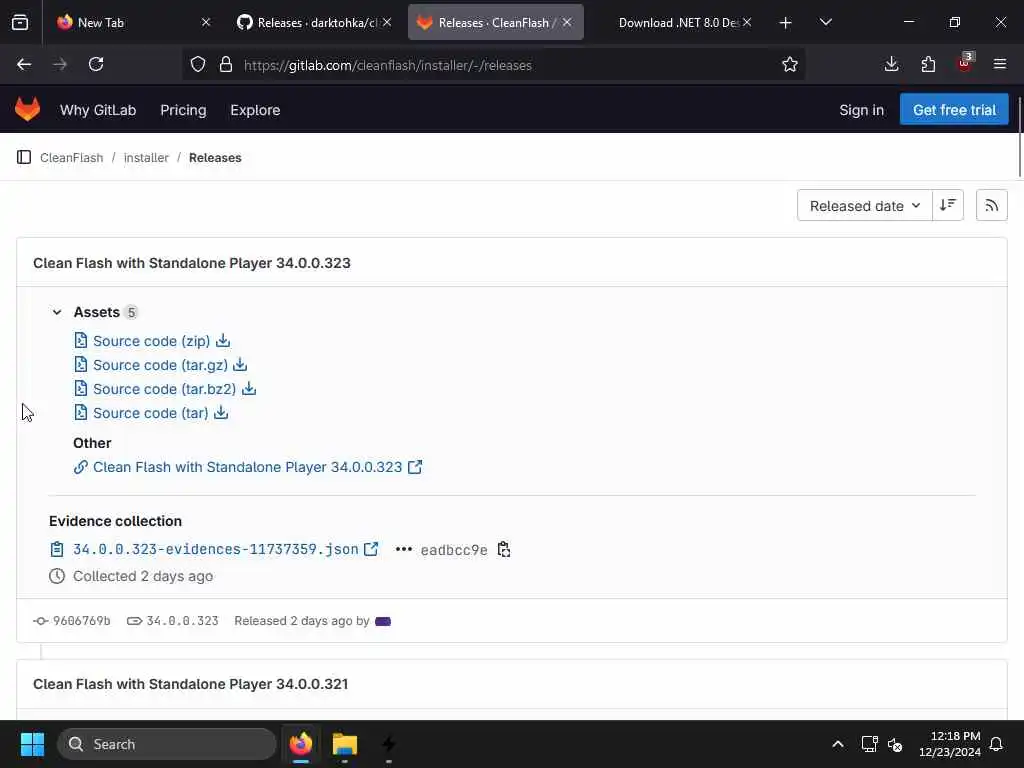Click external-link icon beside Clean Flash 34.0.0.323
Screen dimensions: 1024x768
(x=415, y=467)
